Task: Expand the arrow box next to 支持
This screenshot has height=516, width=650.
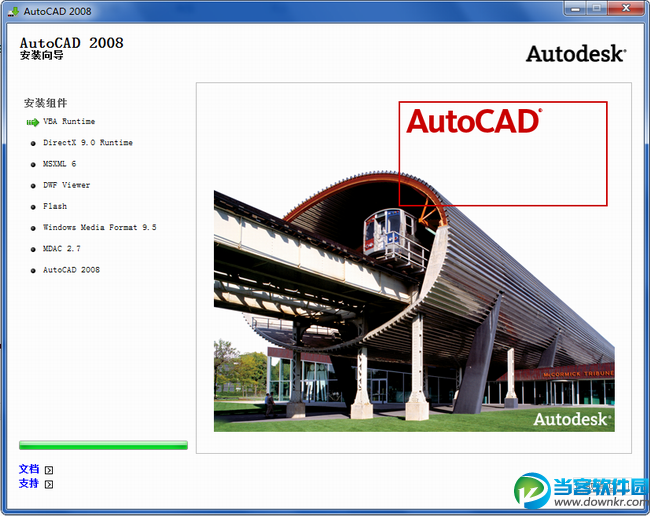Action: [49, 484]
